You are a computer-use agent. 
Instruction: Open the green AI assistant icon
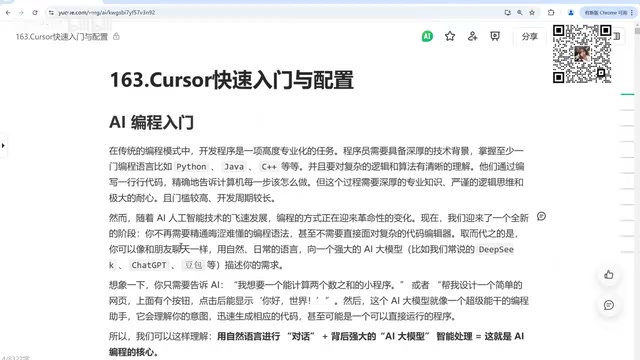427,36
